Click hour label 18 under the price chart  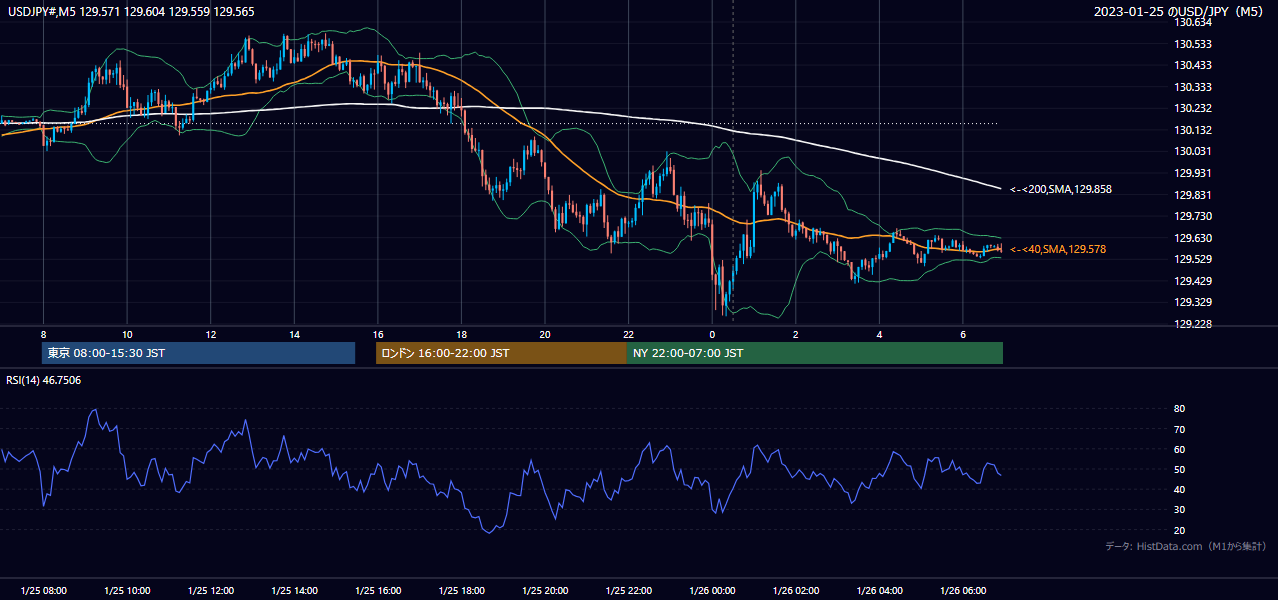[461, 334]
